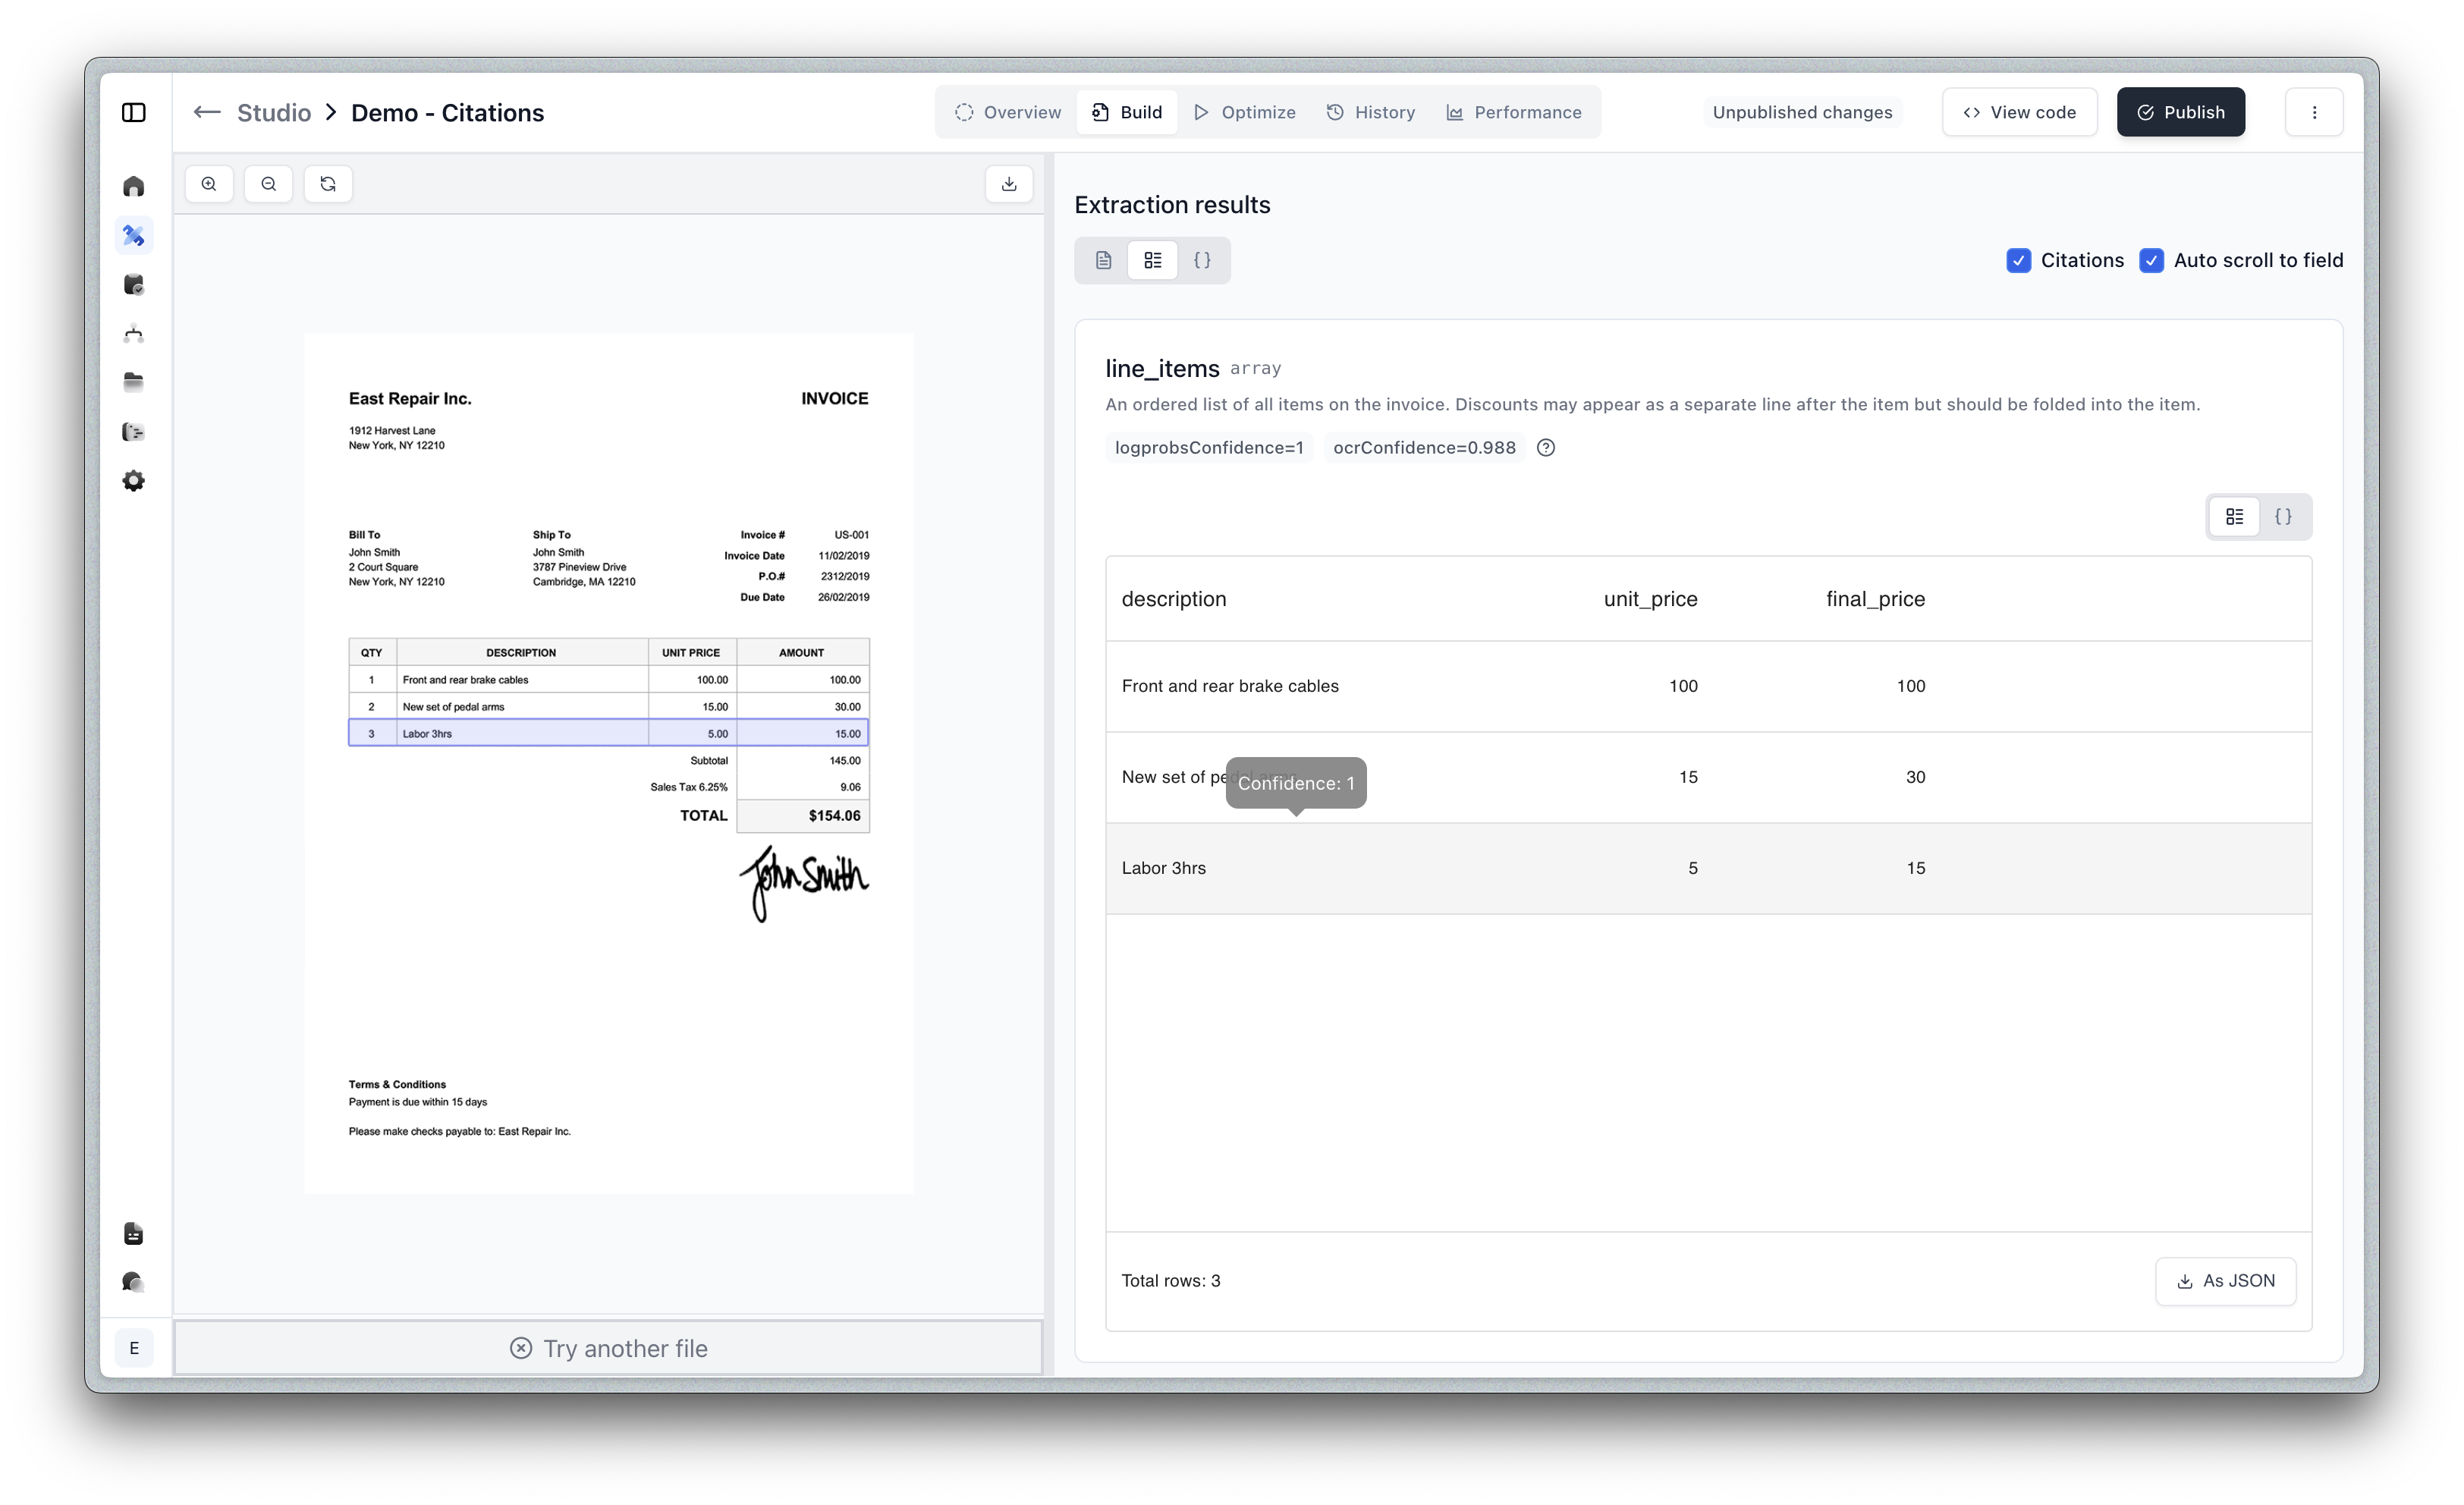This screenshot has width=2464, height=1505.
Task: Click the zoom in magnifier icon
Action: click(x=209, y=184)
